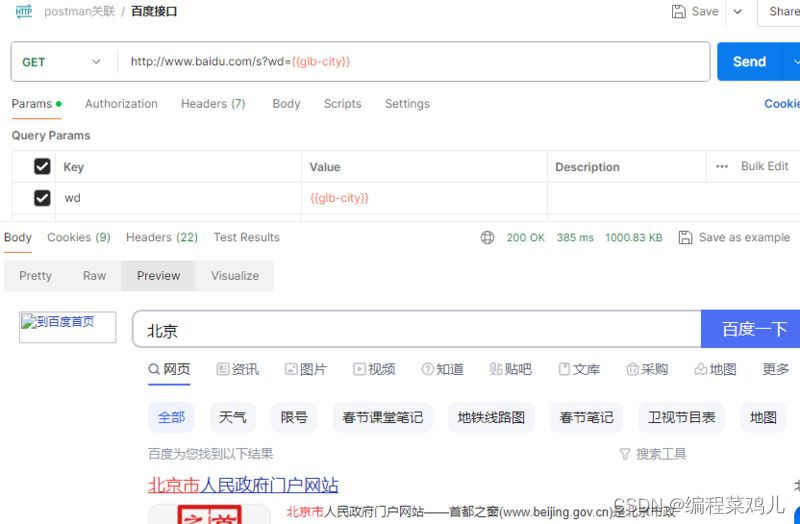Select the response Body tab
The image size is (800, 524).
18,238
